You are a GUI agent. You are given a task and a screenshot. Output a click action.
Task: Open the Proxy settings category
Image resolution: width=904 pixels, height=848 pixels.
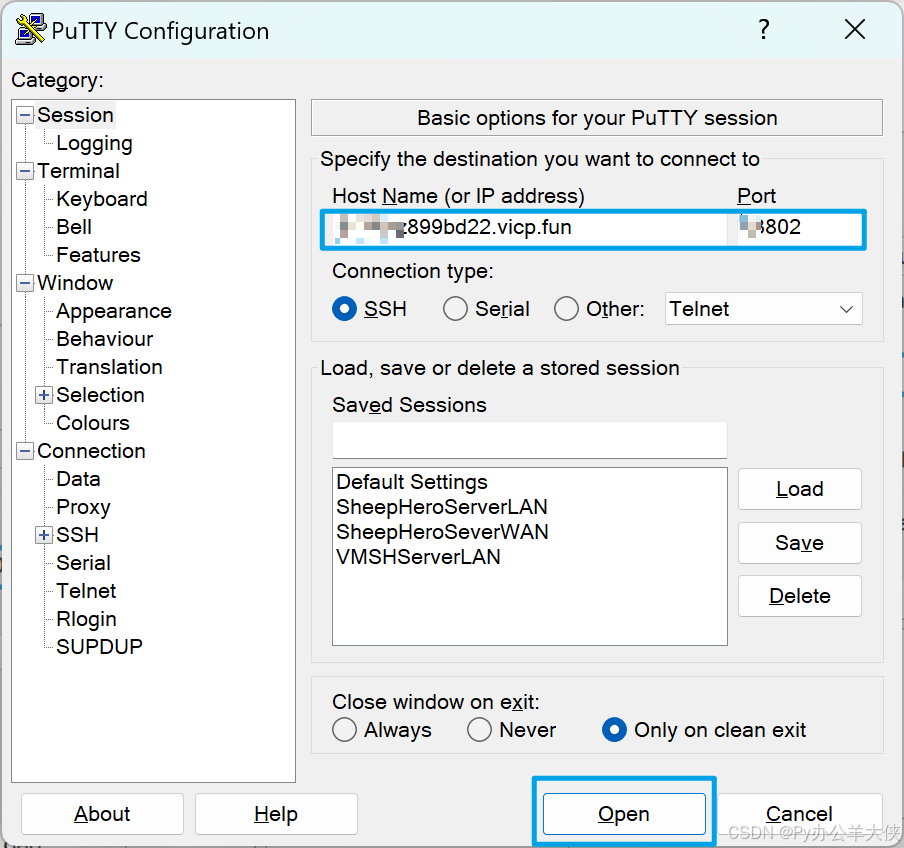pos(84,507)
